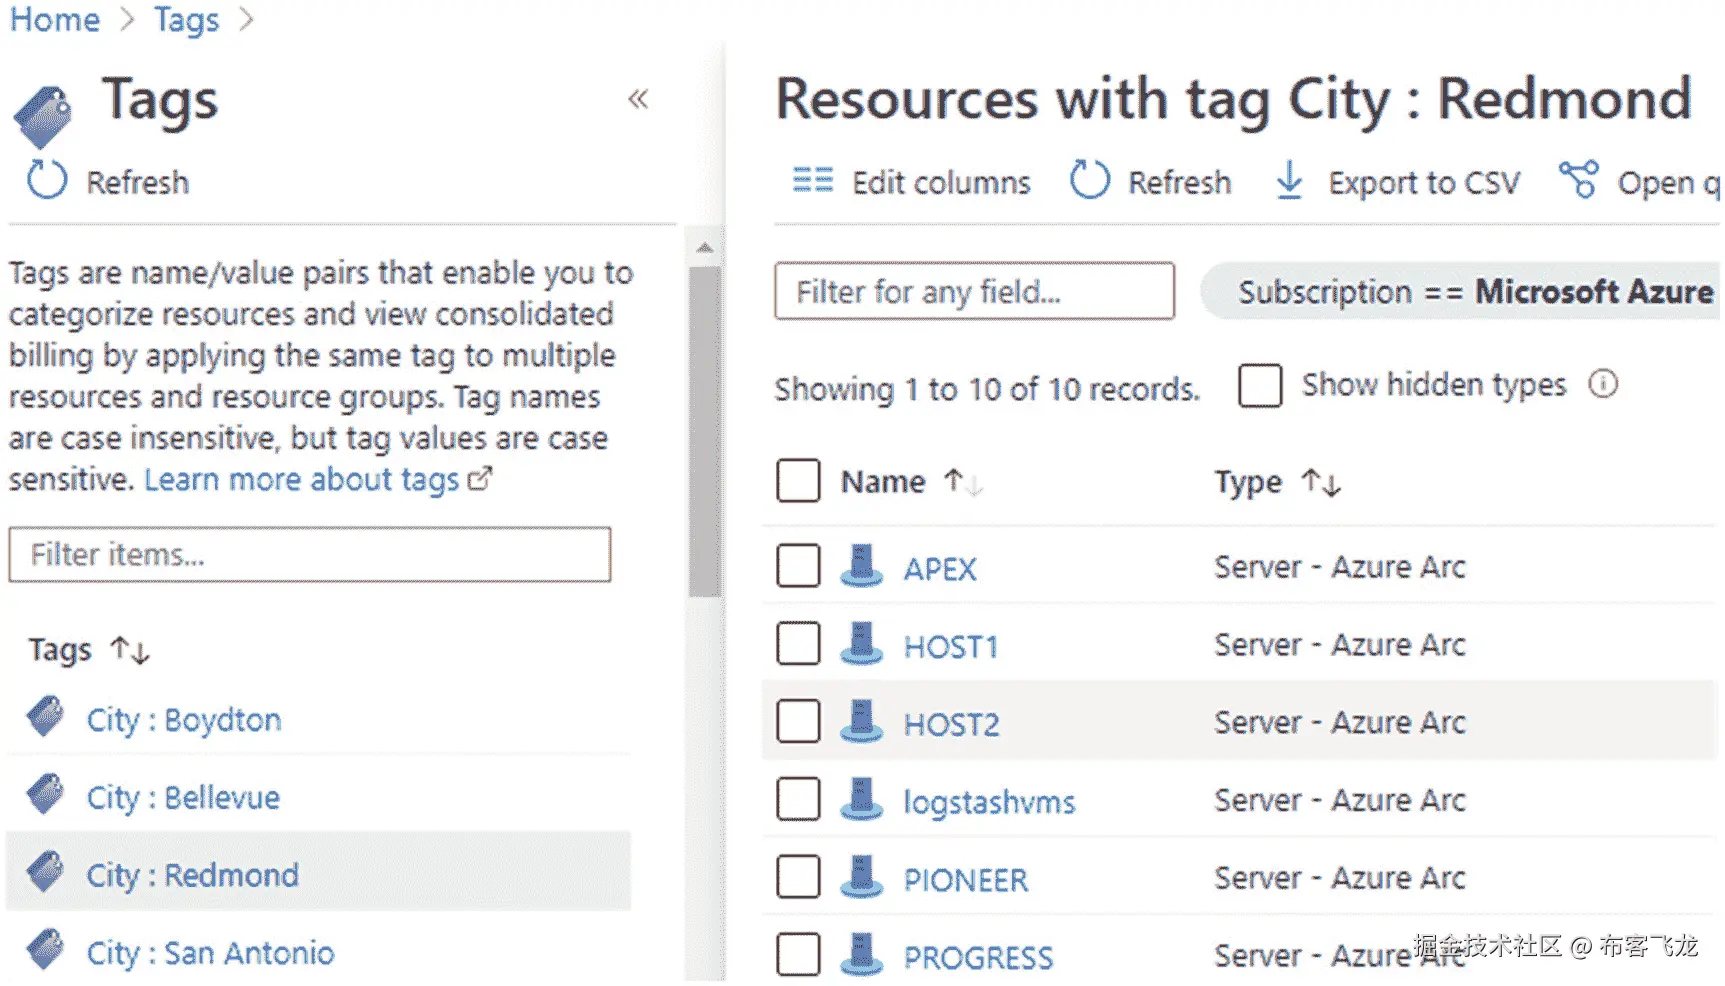This screenshot has width=1725, height=986.
Task: Open the Learn more about tags link
Action: pyautogui.click(x=301, y=480)
